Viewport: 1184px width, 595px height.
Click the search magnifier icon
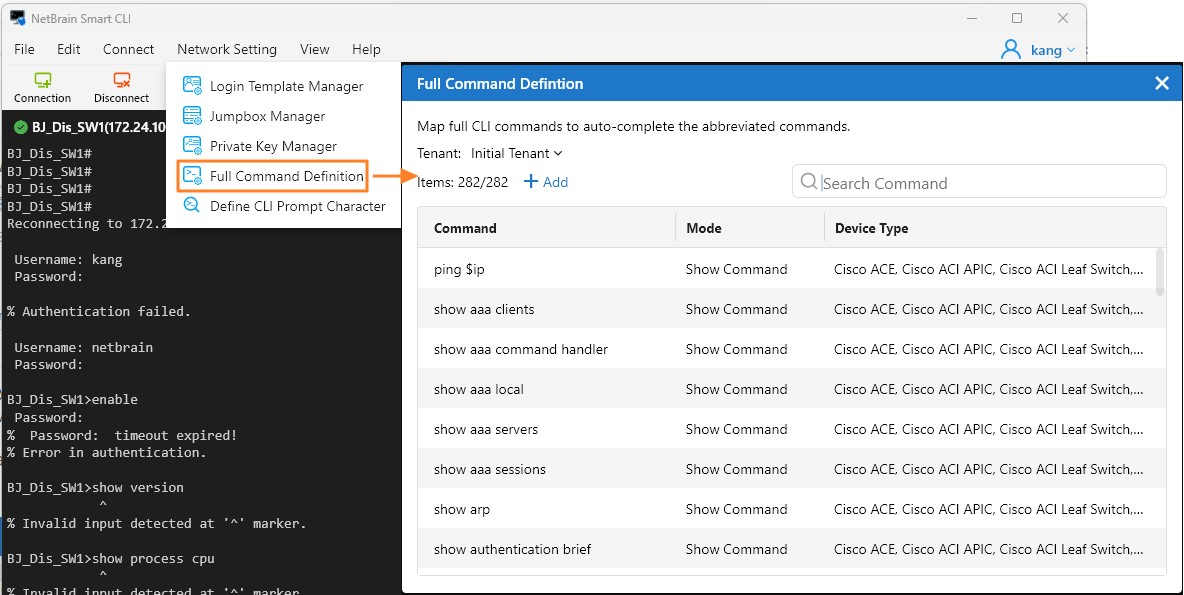coord(810,182)
